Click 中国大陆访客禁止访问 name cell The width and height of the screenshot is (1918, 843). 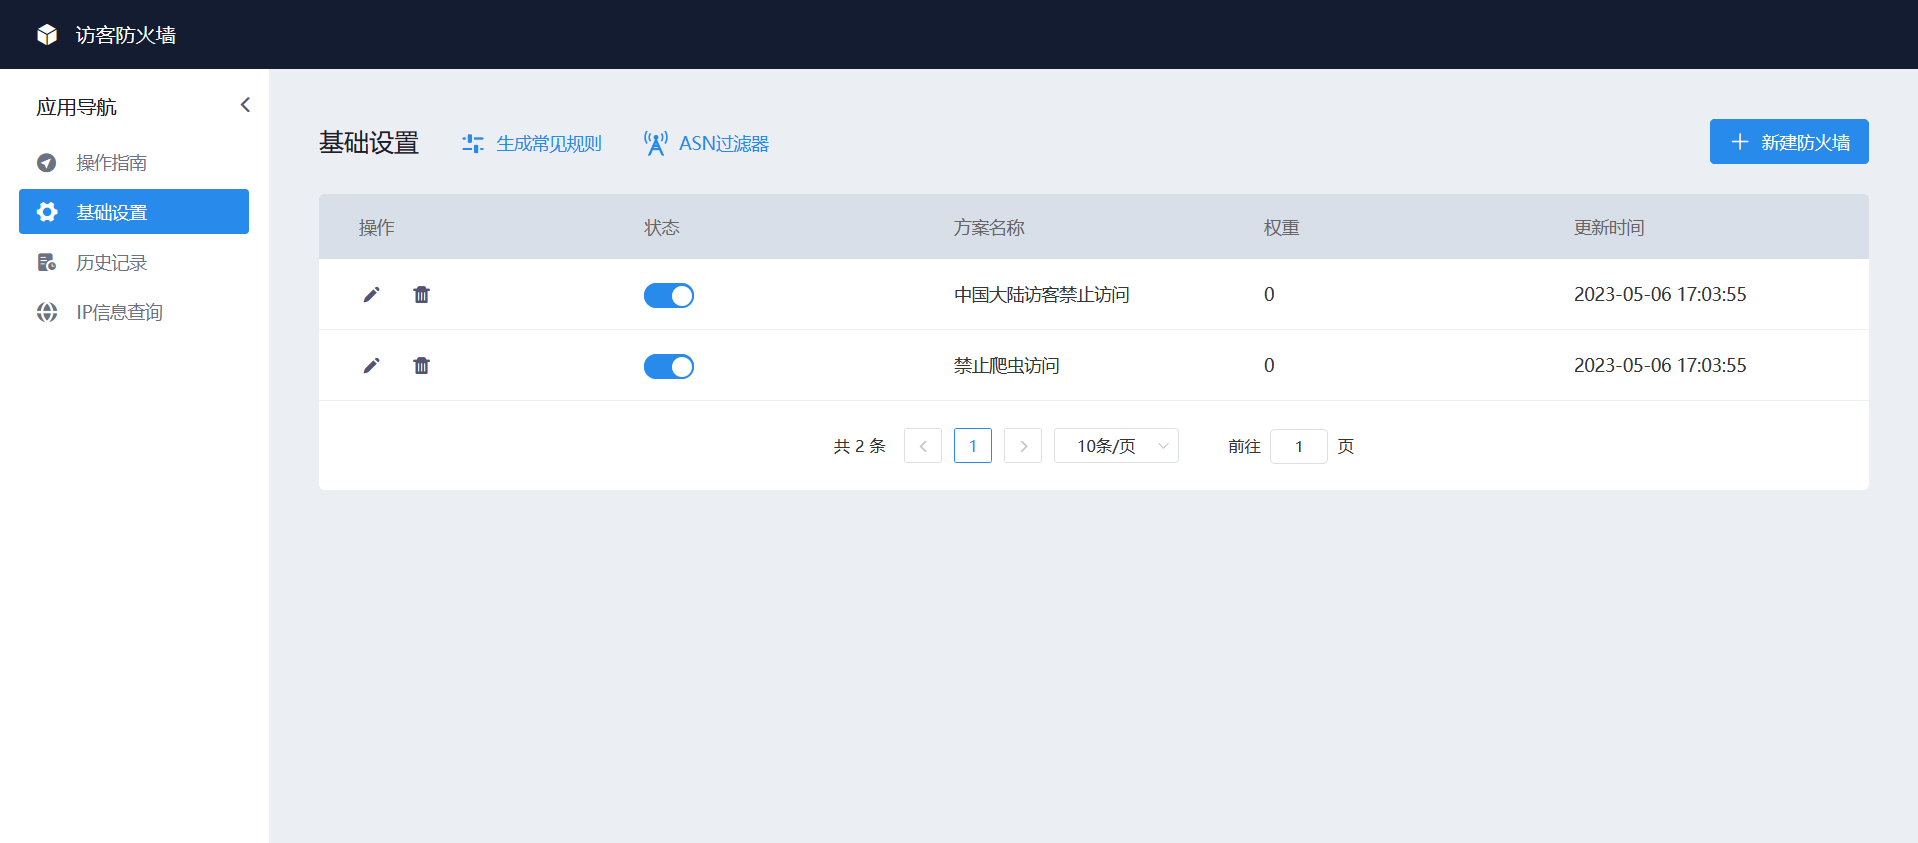[1042, 294]
